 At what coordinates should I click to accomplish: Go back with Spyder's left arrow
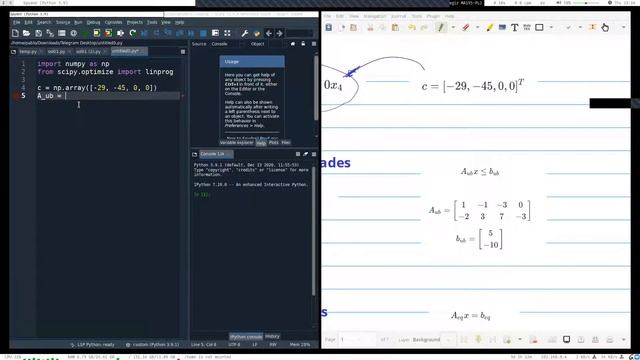pos(269,33)
